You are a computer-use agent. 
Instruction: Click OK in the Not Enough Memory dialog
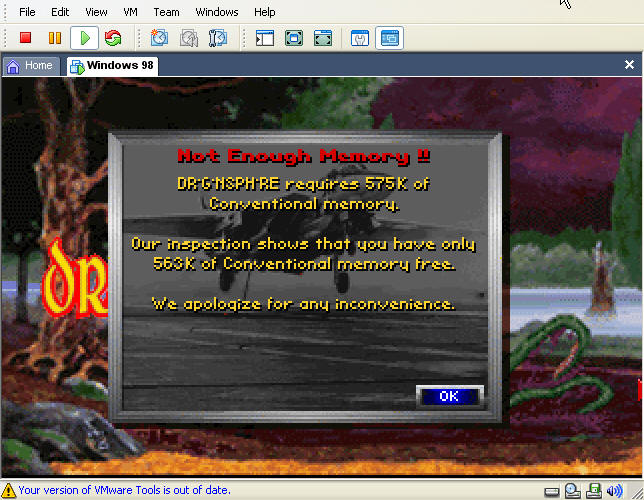click(450, 396)
